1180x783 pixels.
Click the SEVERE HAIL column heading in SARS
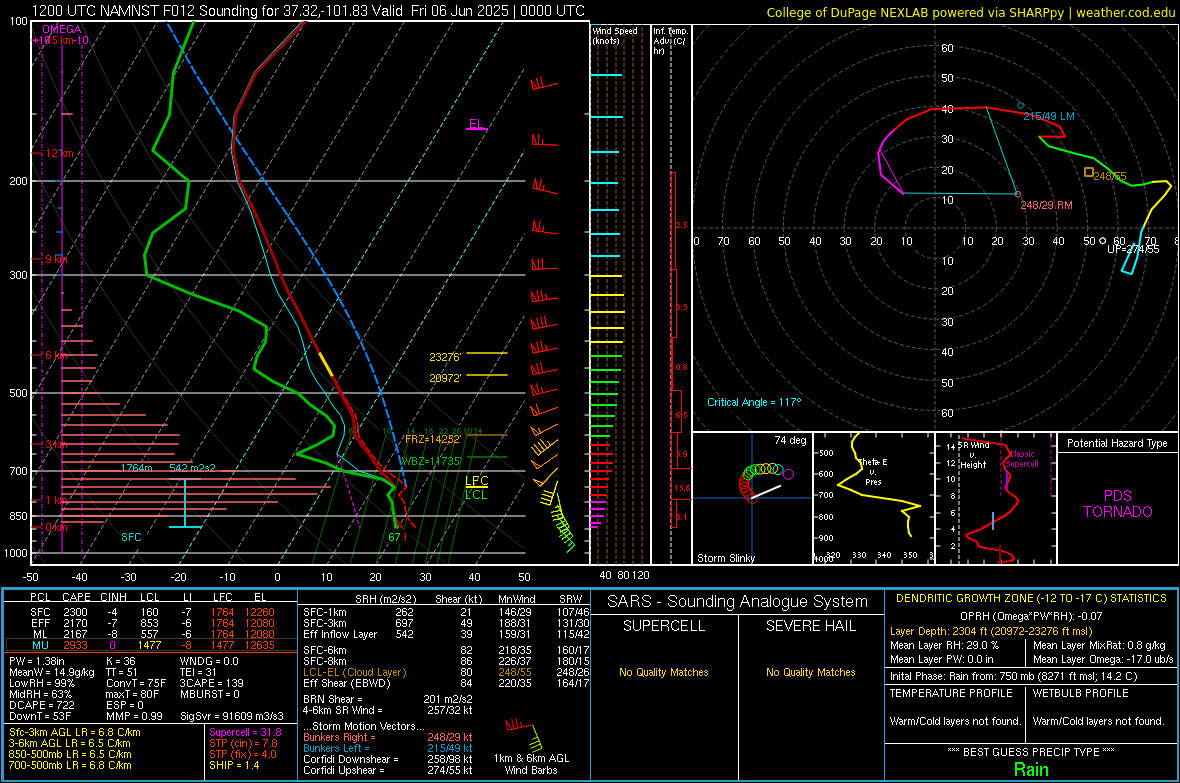(810, 626)
